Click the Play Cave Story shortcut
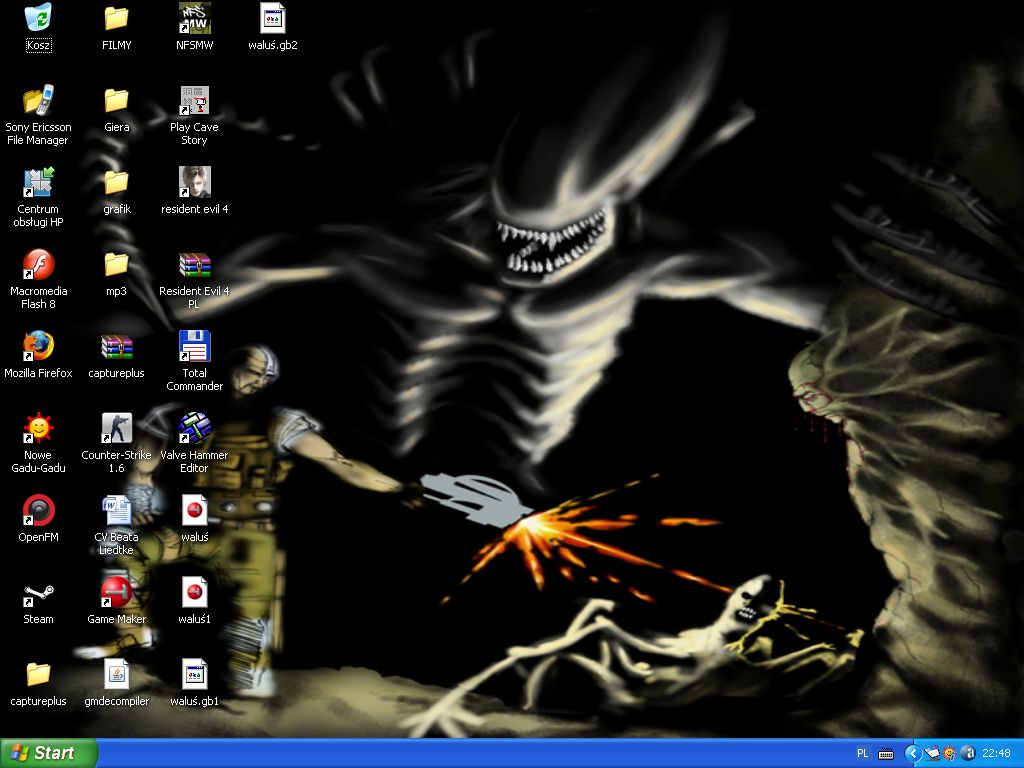The width and height of the screenshot is (1024, 768). (194, 100)
